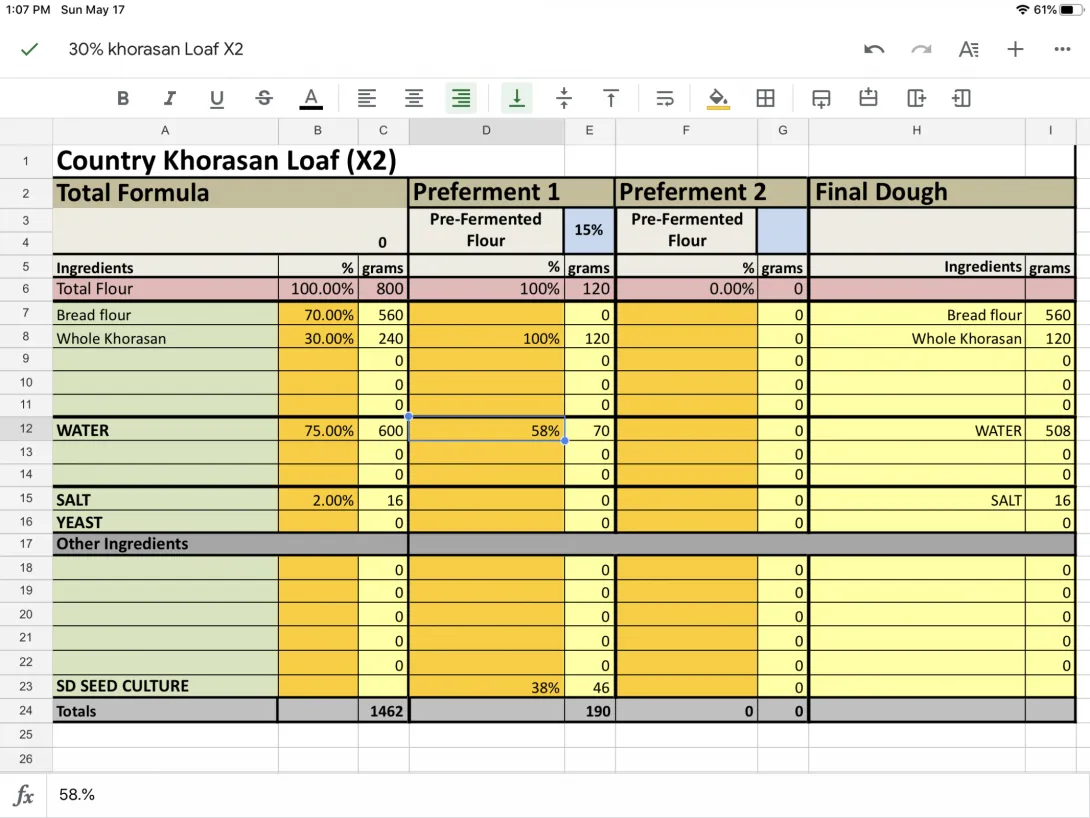The image size is (1090, 818).
Task: Apply bold formatting to the selected cell
Action: [123, 98]
